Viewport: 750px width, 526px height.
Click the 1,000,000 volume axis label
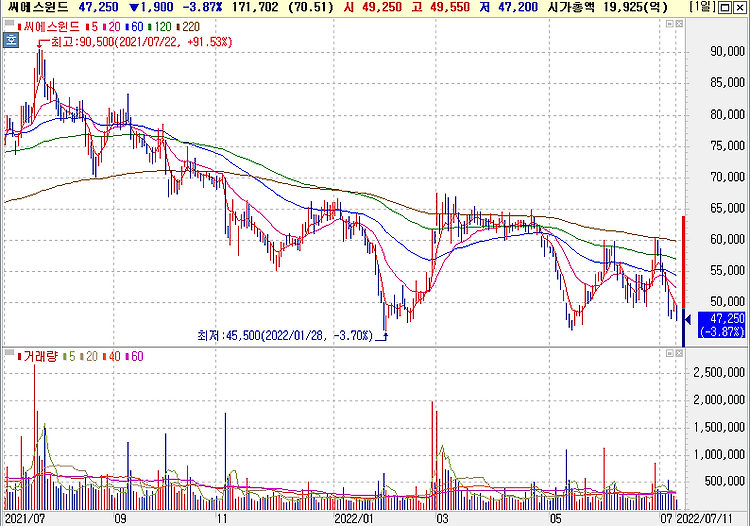pos(719,454)
